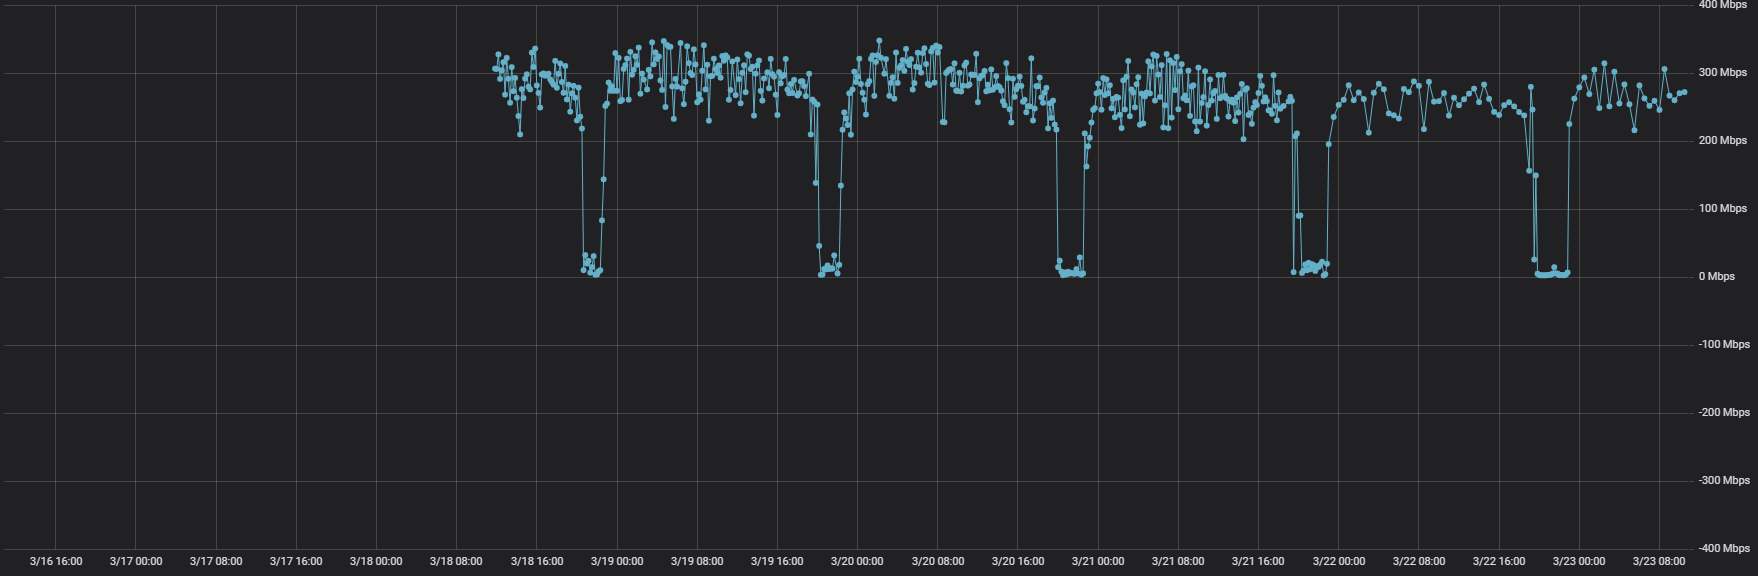Click the -100 Mbps y-axis label
The height and width of the screenshot is (576, 1758).
pyautogui.click(x=1723, y=344)
